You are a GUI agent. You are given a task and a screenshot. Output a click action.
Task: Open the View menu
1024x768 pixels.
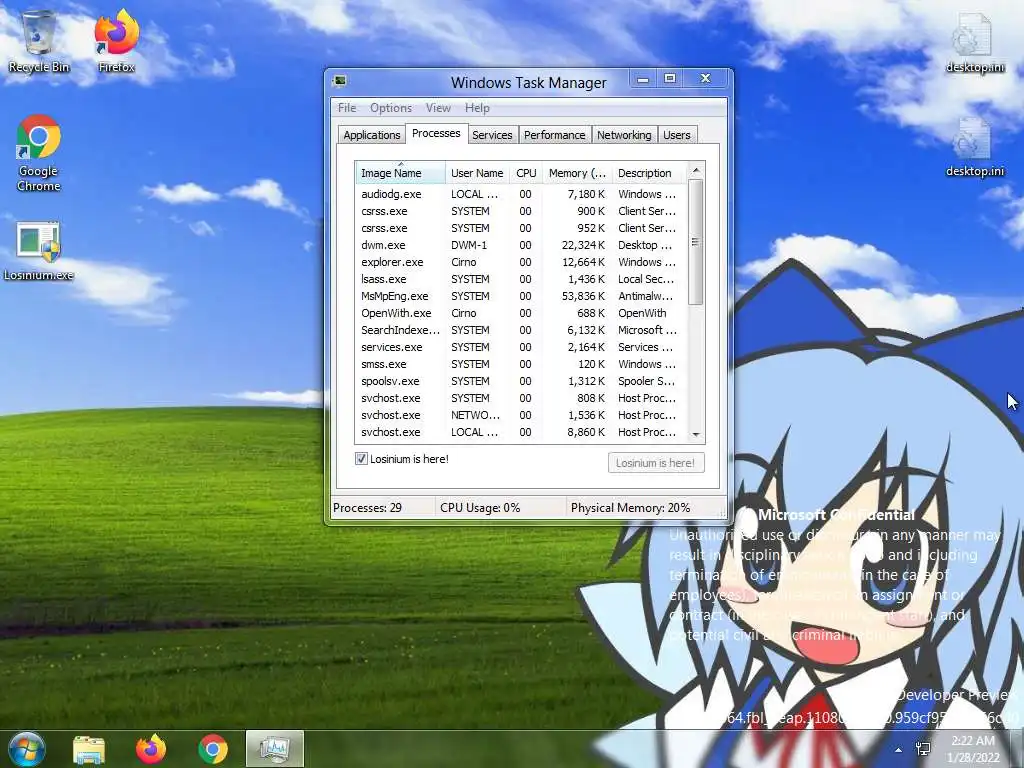click(x=438, y=108)
